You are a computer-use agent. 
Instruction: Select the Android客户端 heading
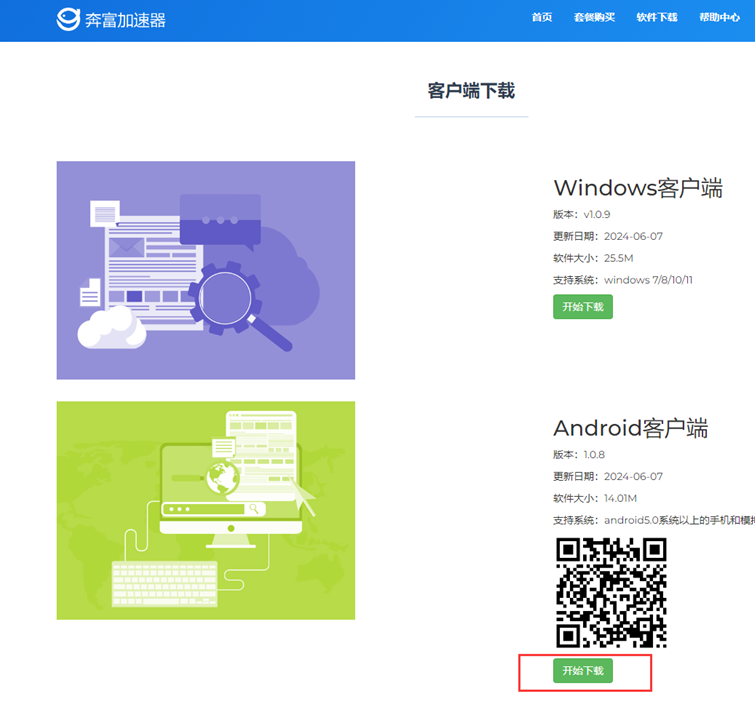click(631, 428)
